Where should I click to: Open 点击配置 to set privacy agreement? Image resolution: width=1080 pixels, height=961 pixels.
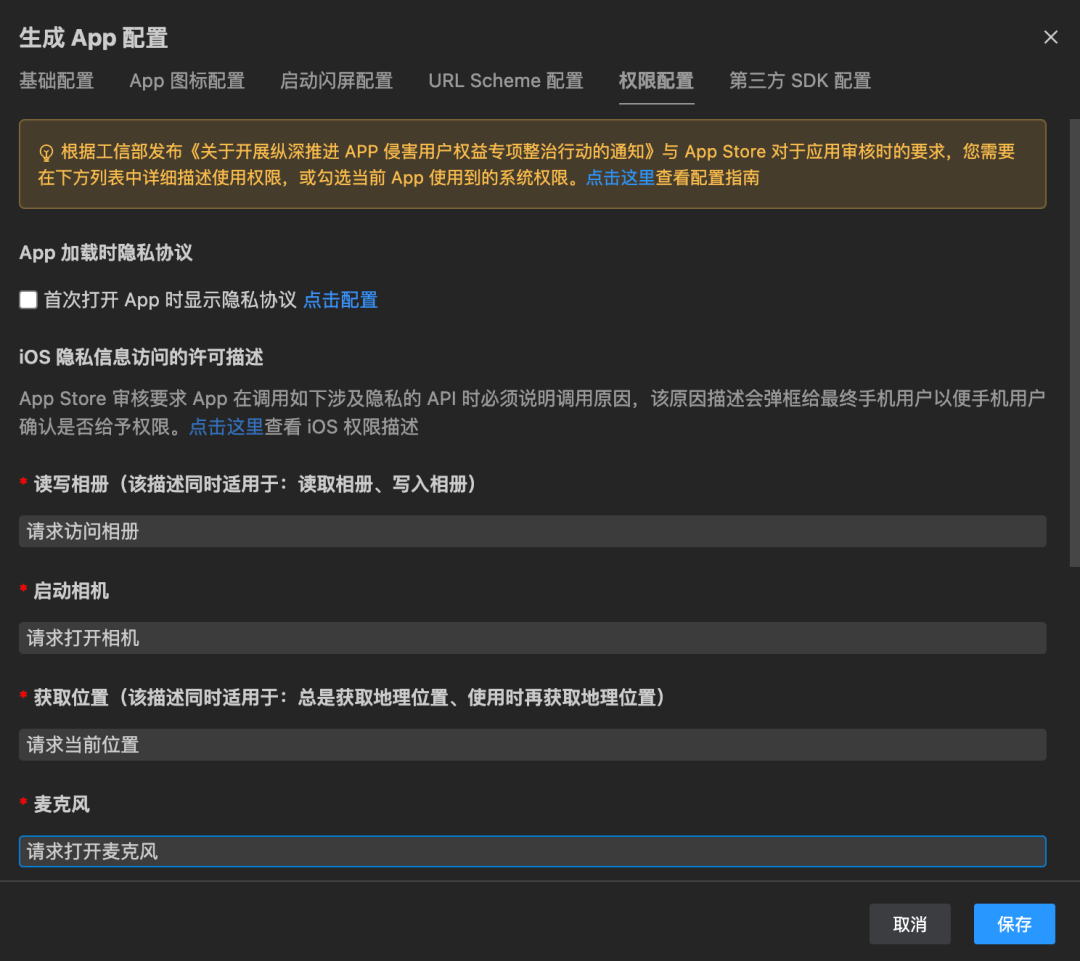click(x=340, y=299)
